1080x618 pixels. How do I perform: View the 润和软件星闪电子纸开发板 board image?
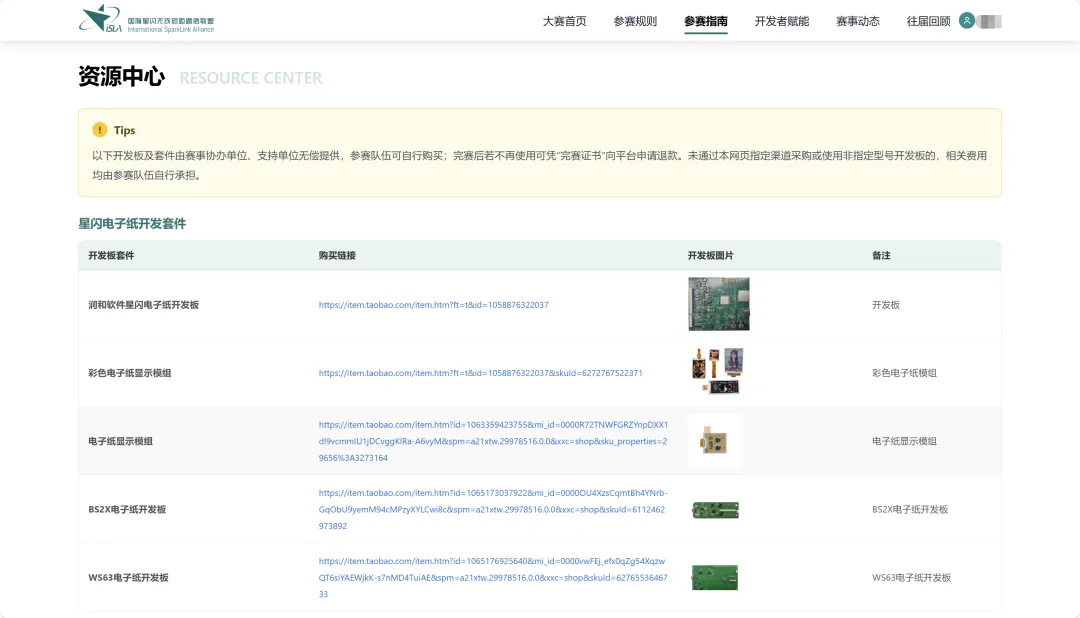click(718, 304)
